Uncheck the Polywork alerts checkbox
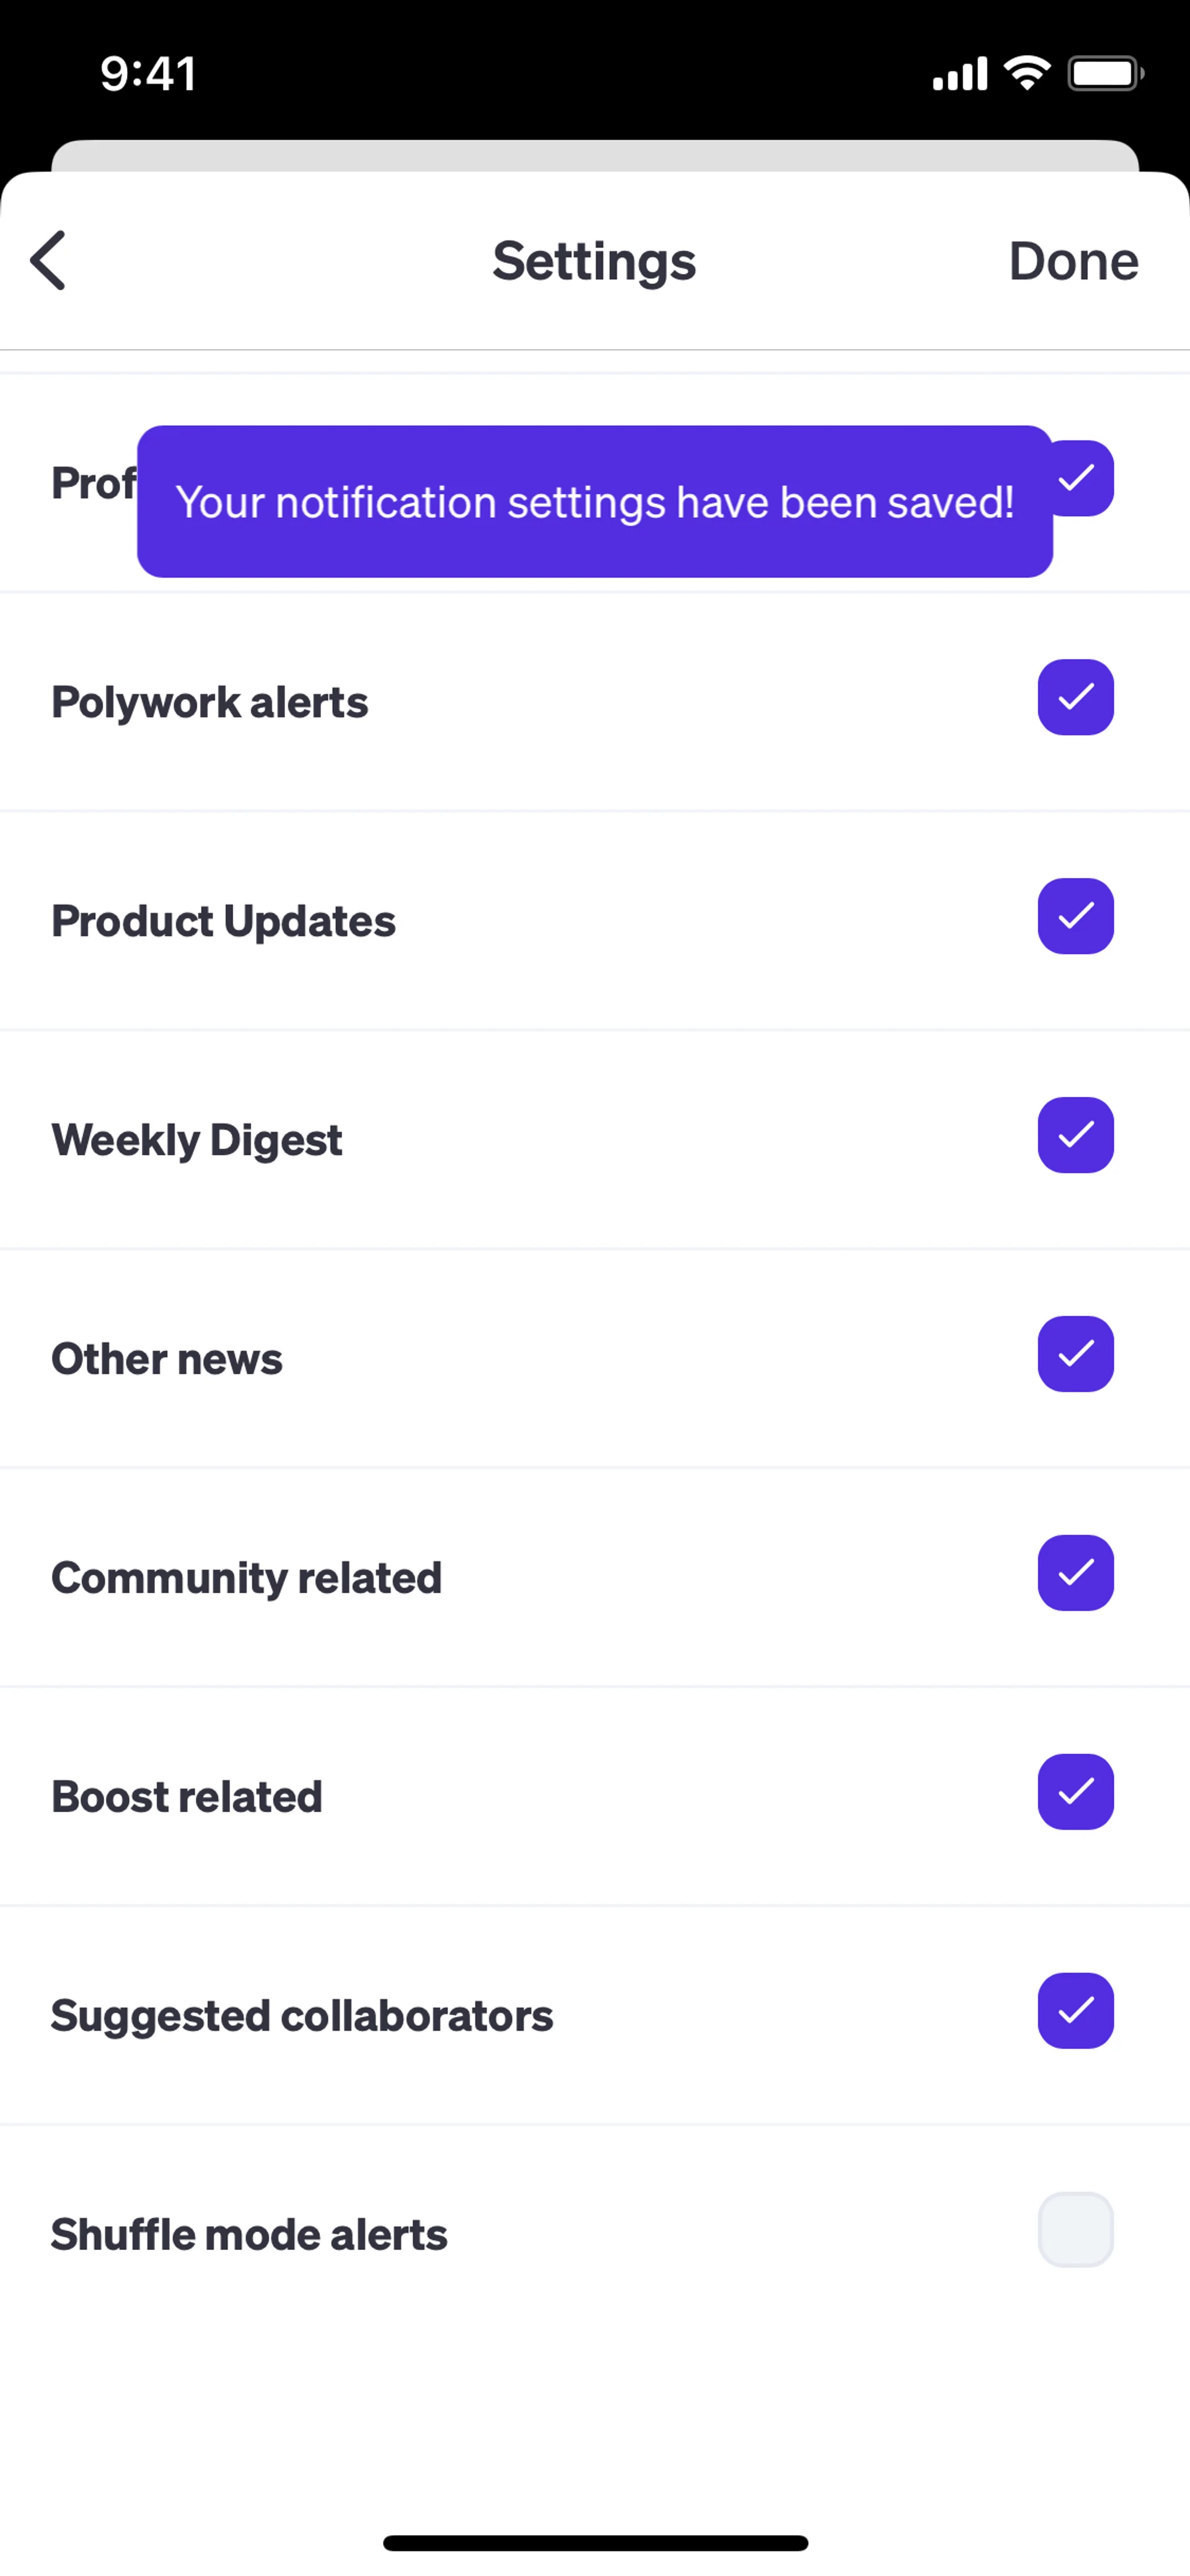This screenshot has width=1190, height=2576. click(1075, 698)
